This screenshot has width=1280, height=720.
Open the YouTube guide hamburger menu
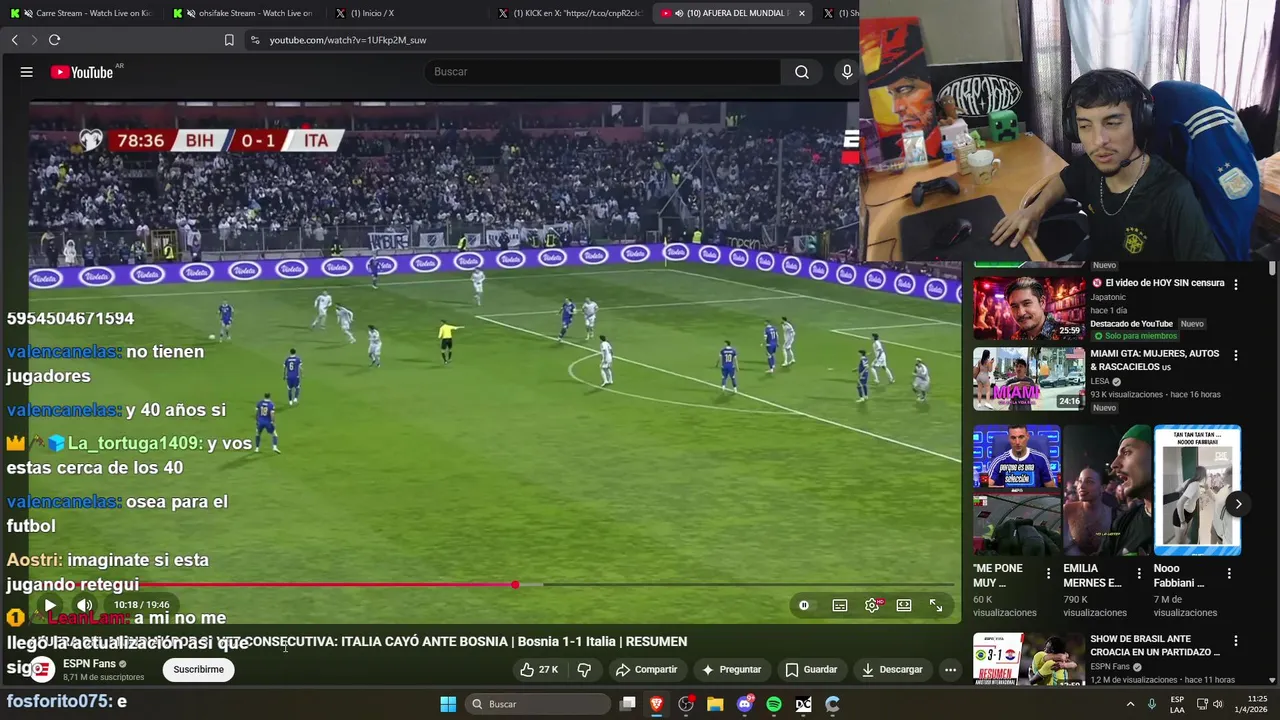pyautogui.click(x=27, y=72)
